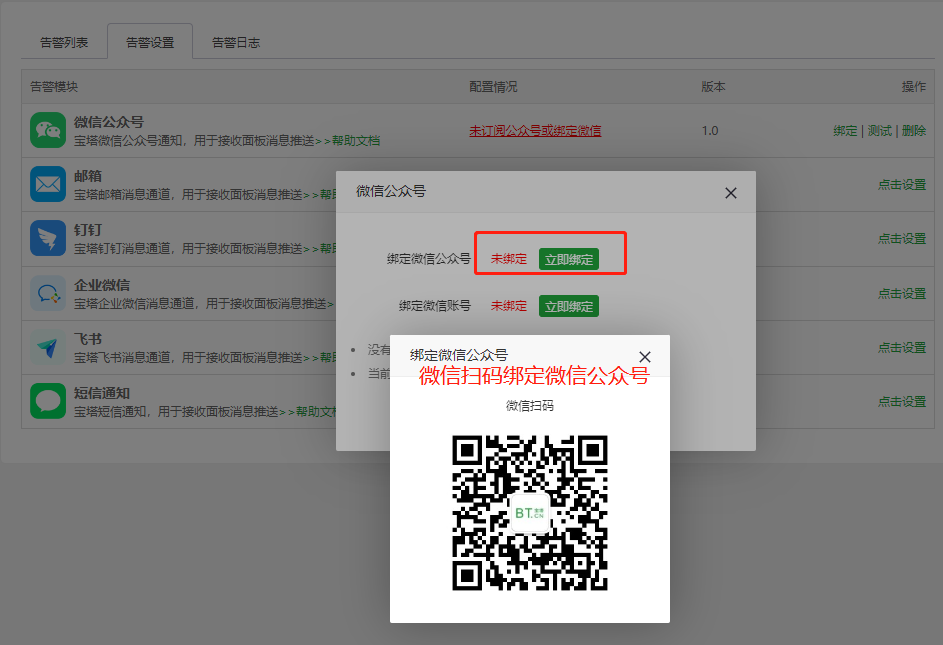The image size is (943, 645).
Task: Click the WeChat QR code image
Action: click(530, 513)
